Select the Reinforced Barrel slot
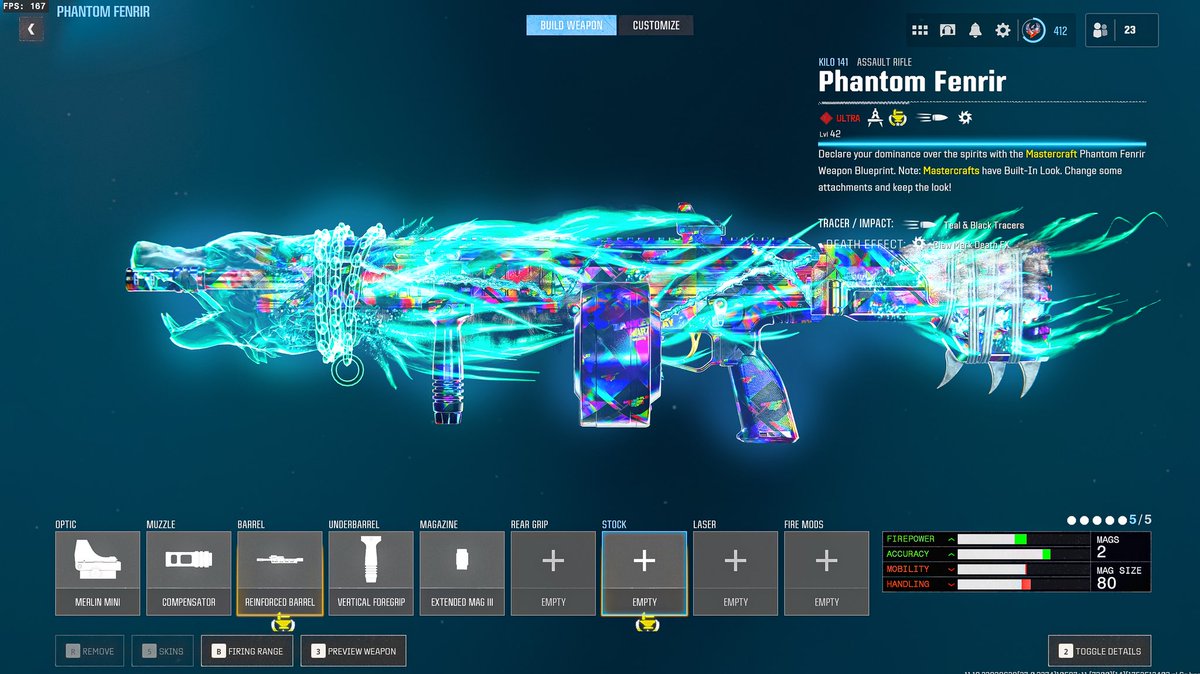 pos(280,573)
